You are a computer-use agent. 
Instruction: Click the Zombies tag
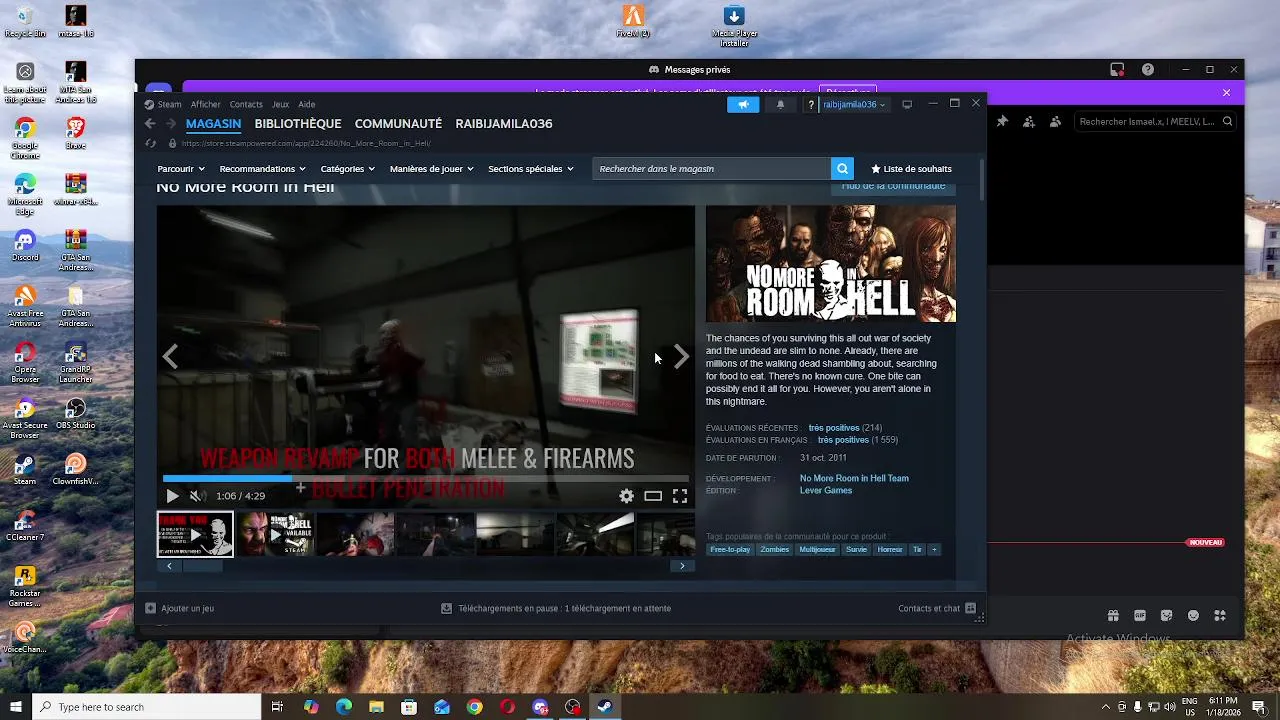(x=775, y=549)
